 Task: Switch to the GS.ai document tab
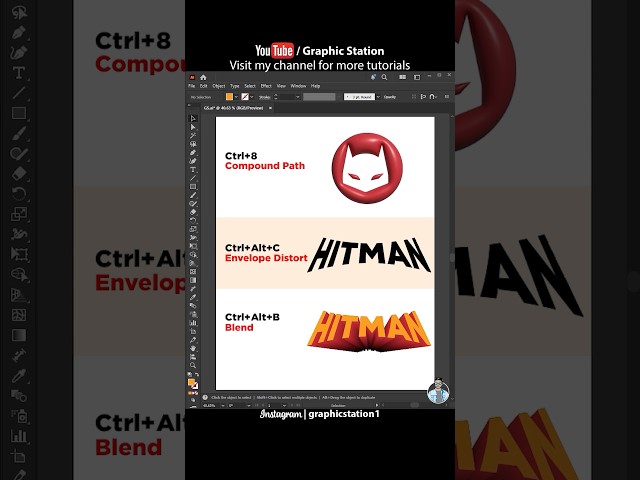coord(233,108)
